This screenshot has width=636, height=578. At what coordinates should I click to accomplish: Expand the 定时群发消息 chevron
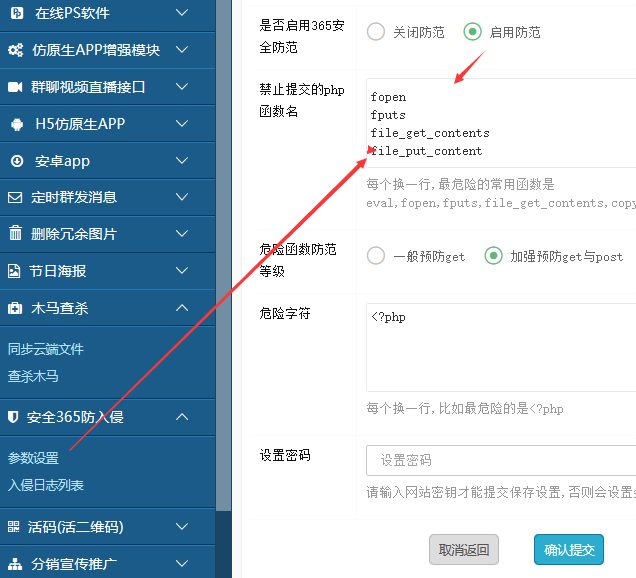click(182, 197)
